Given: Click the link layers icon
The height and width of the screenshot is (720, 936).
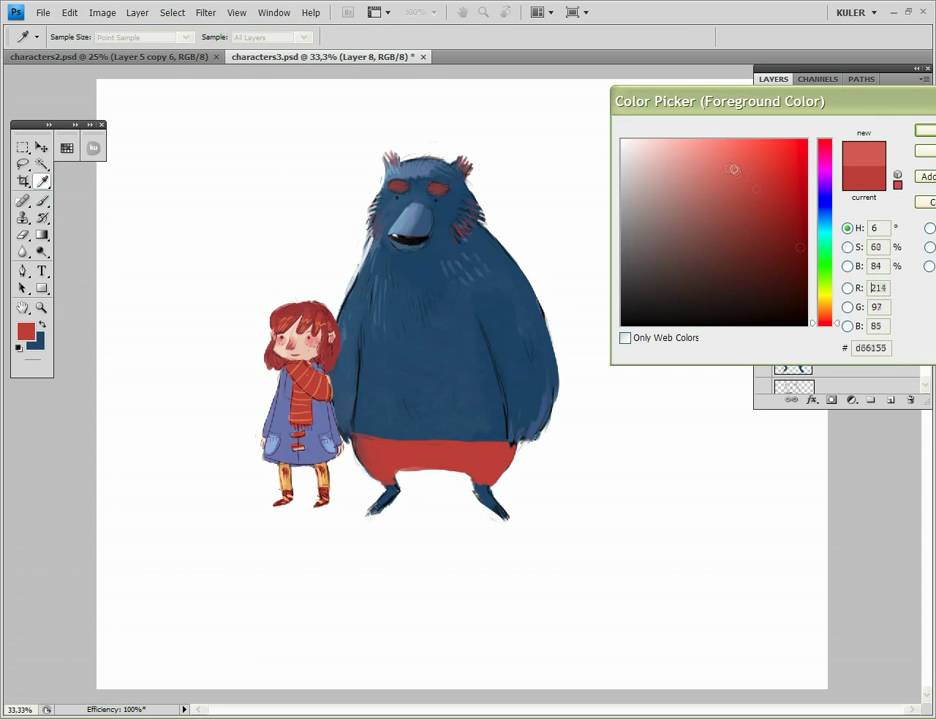Looking at the screenshot, I should point(792,399).
